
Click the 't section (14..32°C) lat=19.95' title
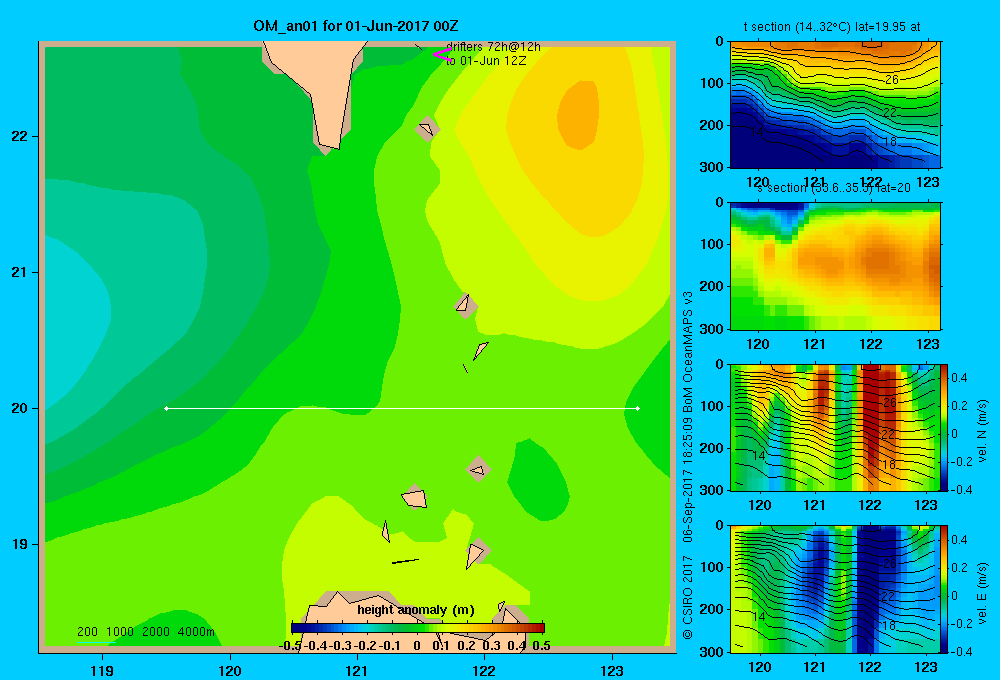tap(832, 27)
